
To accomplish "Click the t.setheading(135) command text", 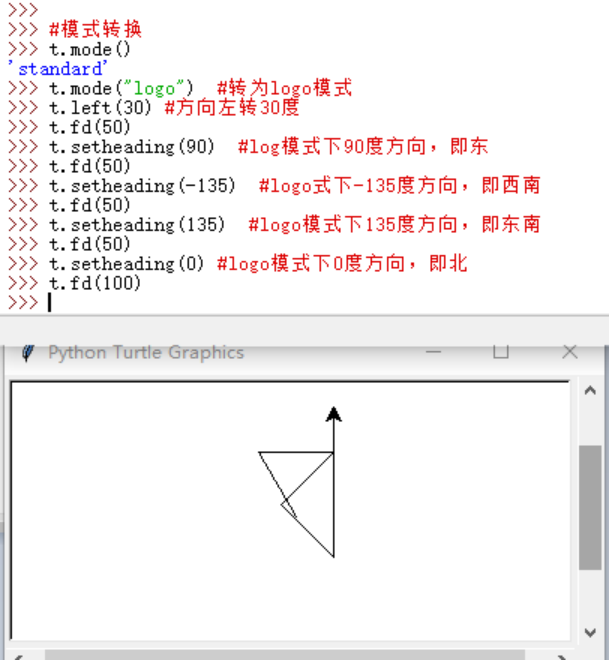I will coord(137,224).
